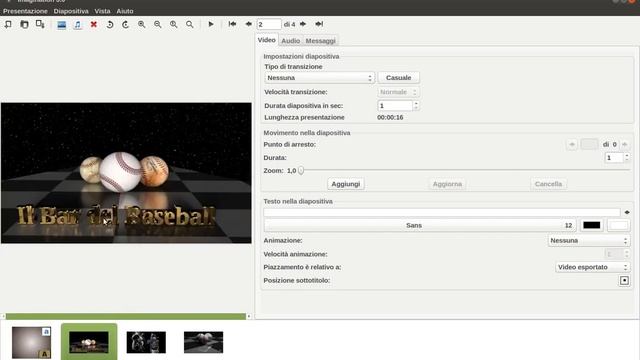This screenshot has height=360, width=640.
Task: Click Durata diapositiva in sec field
Action: (395, 106)
